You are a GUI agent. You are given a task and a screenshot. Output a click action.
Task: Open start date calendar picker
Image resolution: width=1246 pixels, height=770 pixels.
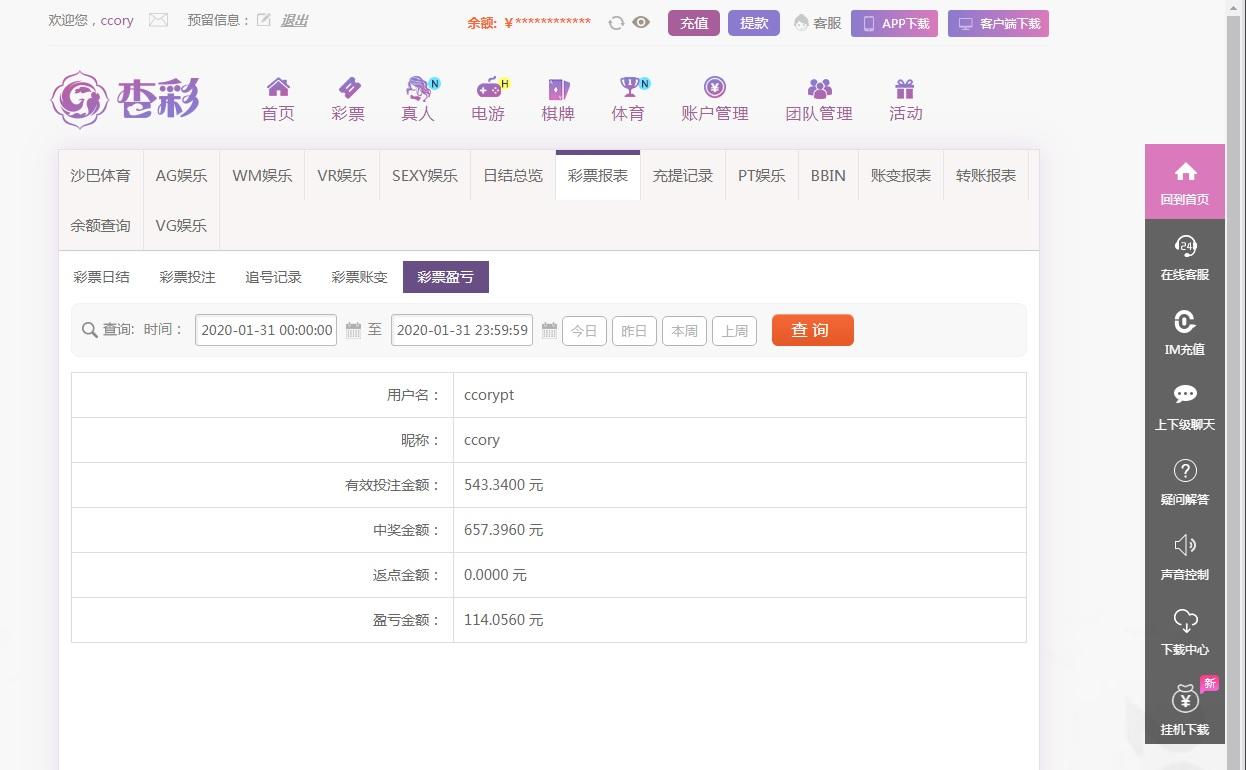coord(353,330)
